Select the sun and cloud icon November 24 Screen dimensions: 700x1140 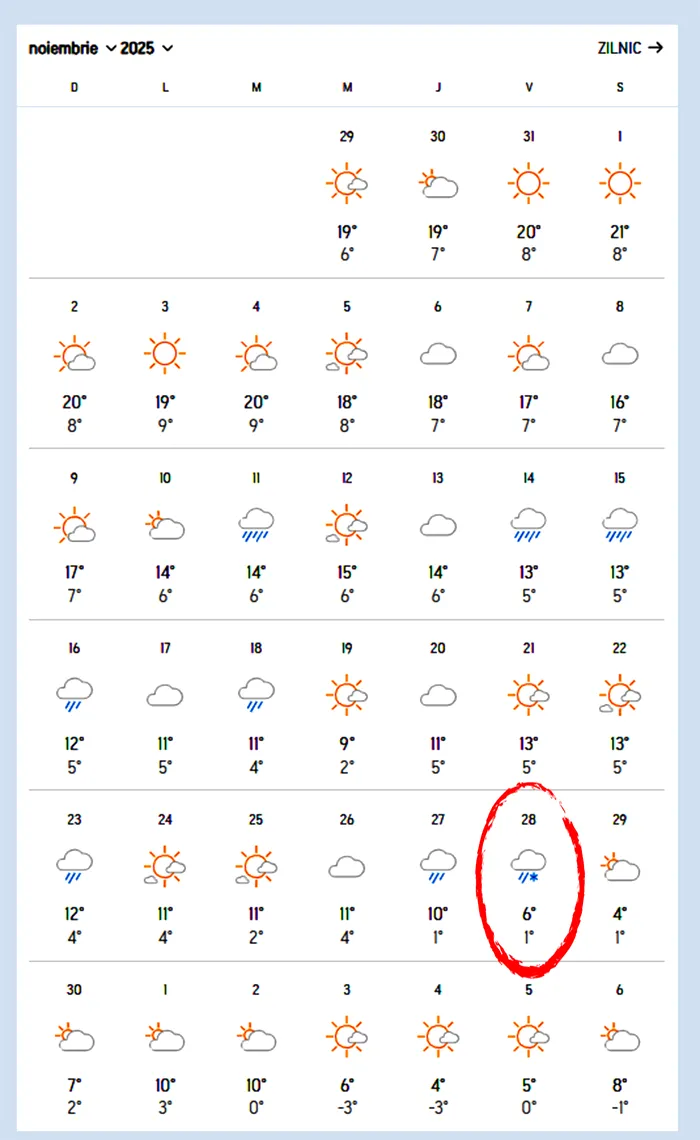coord(165,865)
